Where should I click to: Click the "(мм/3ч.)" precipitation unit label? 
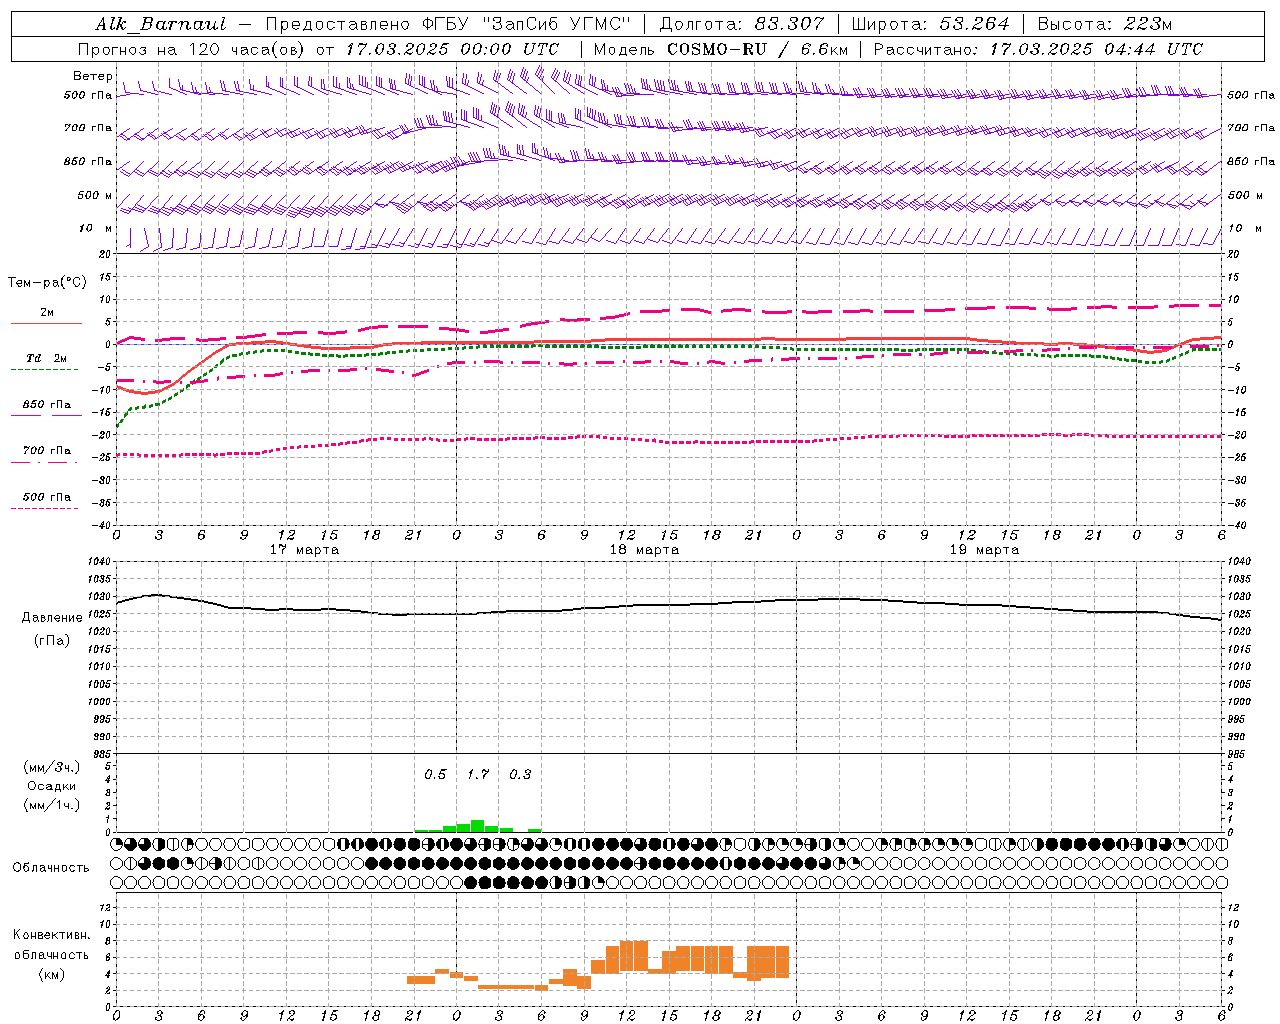[x=52, y=767]
